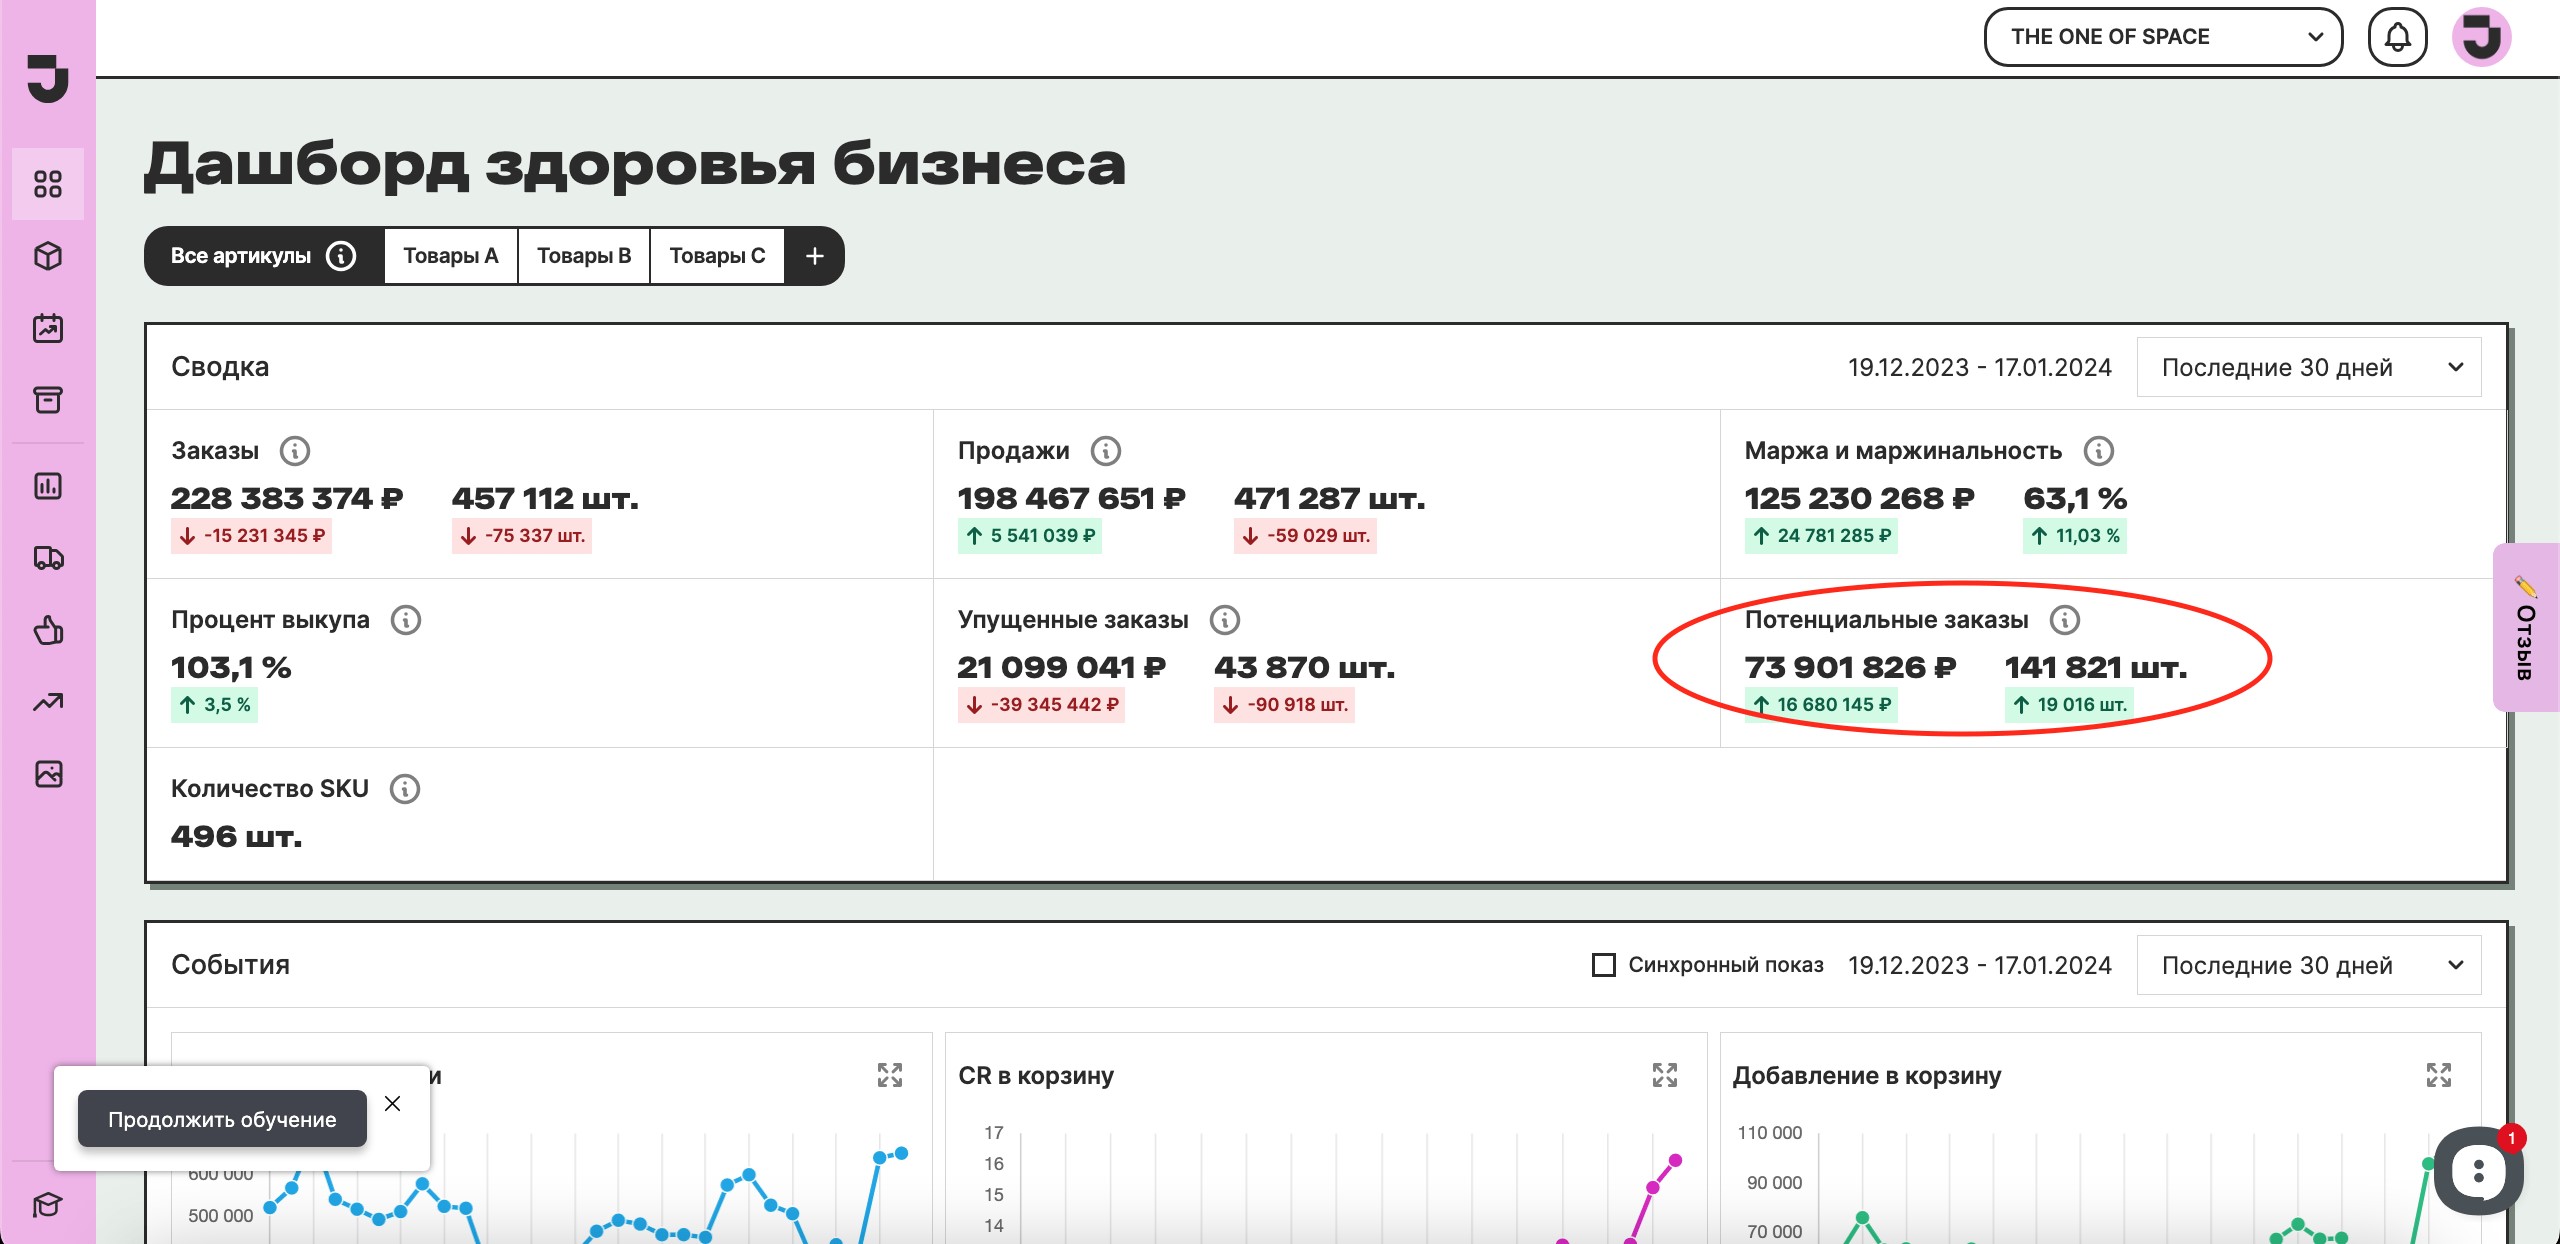Click missed orders count 43 870 шт.
This screenshot has width=2560, height=1244.
pos(1305,667)
